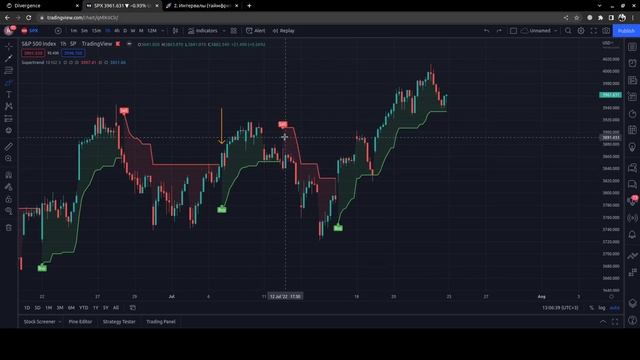This screenshot has width=640, height=360.
Task: Toggle magnet mode in left toolbar
Action: (9, 175)
